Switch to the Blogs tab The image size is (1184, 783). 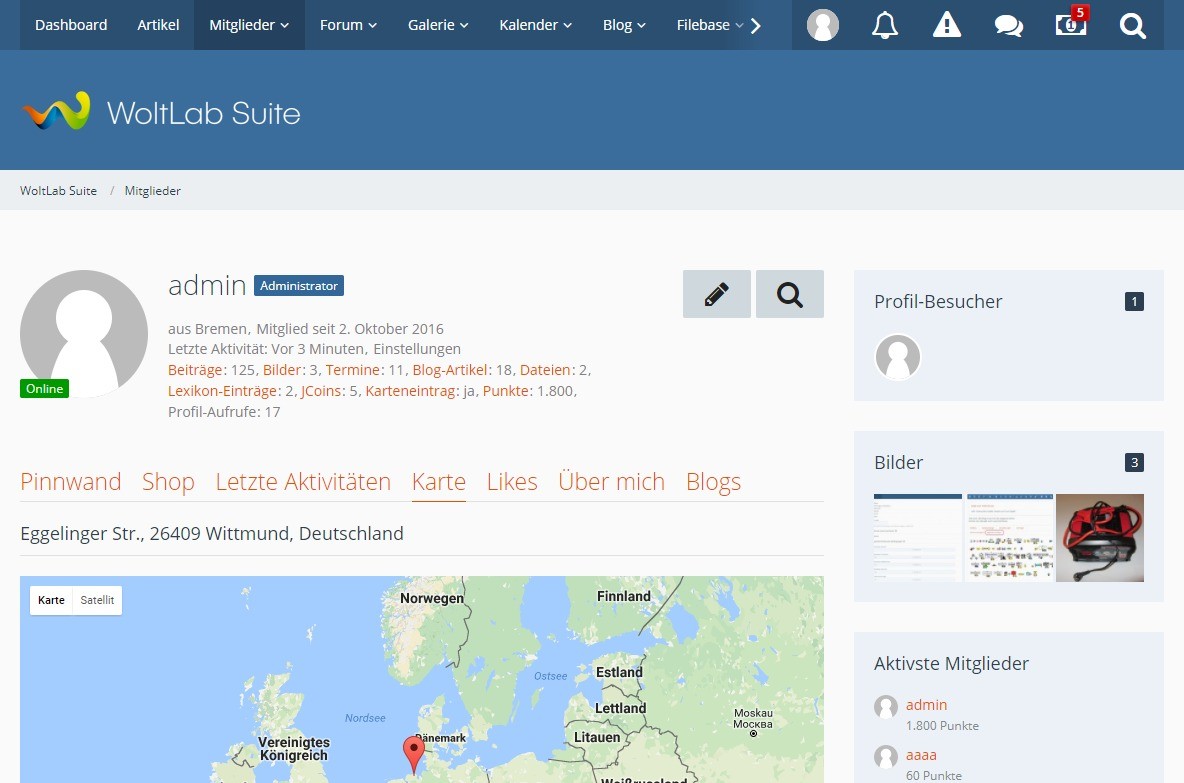714,482
